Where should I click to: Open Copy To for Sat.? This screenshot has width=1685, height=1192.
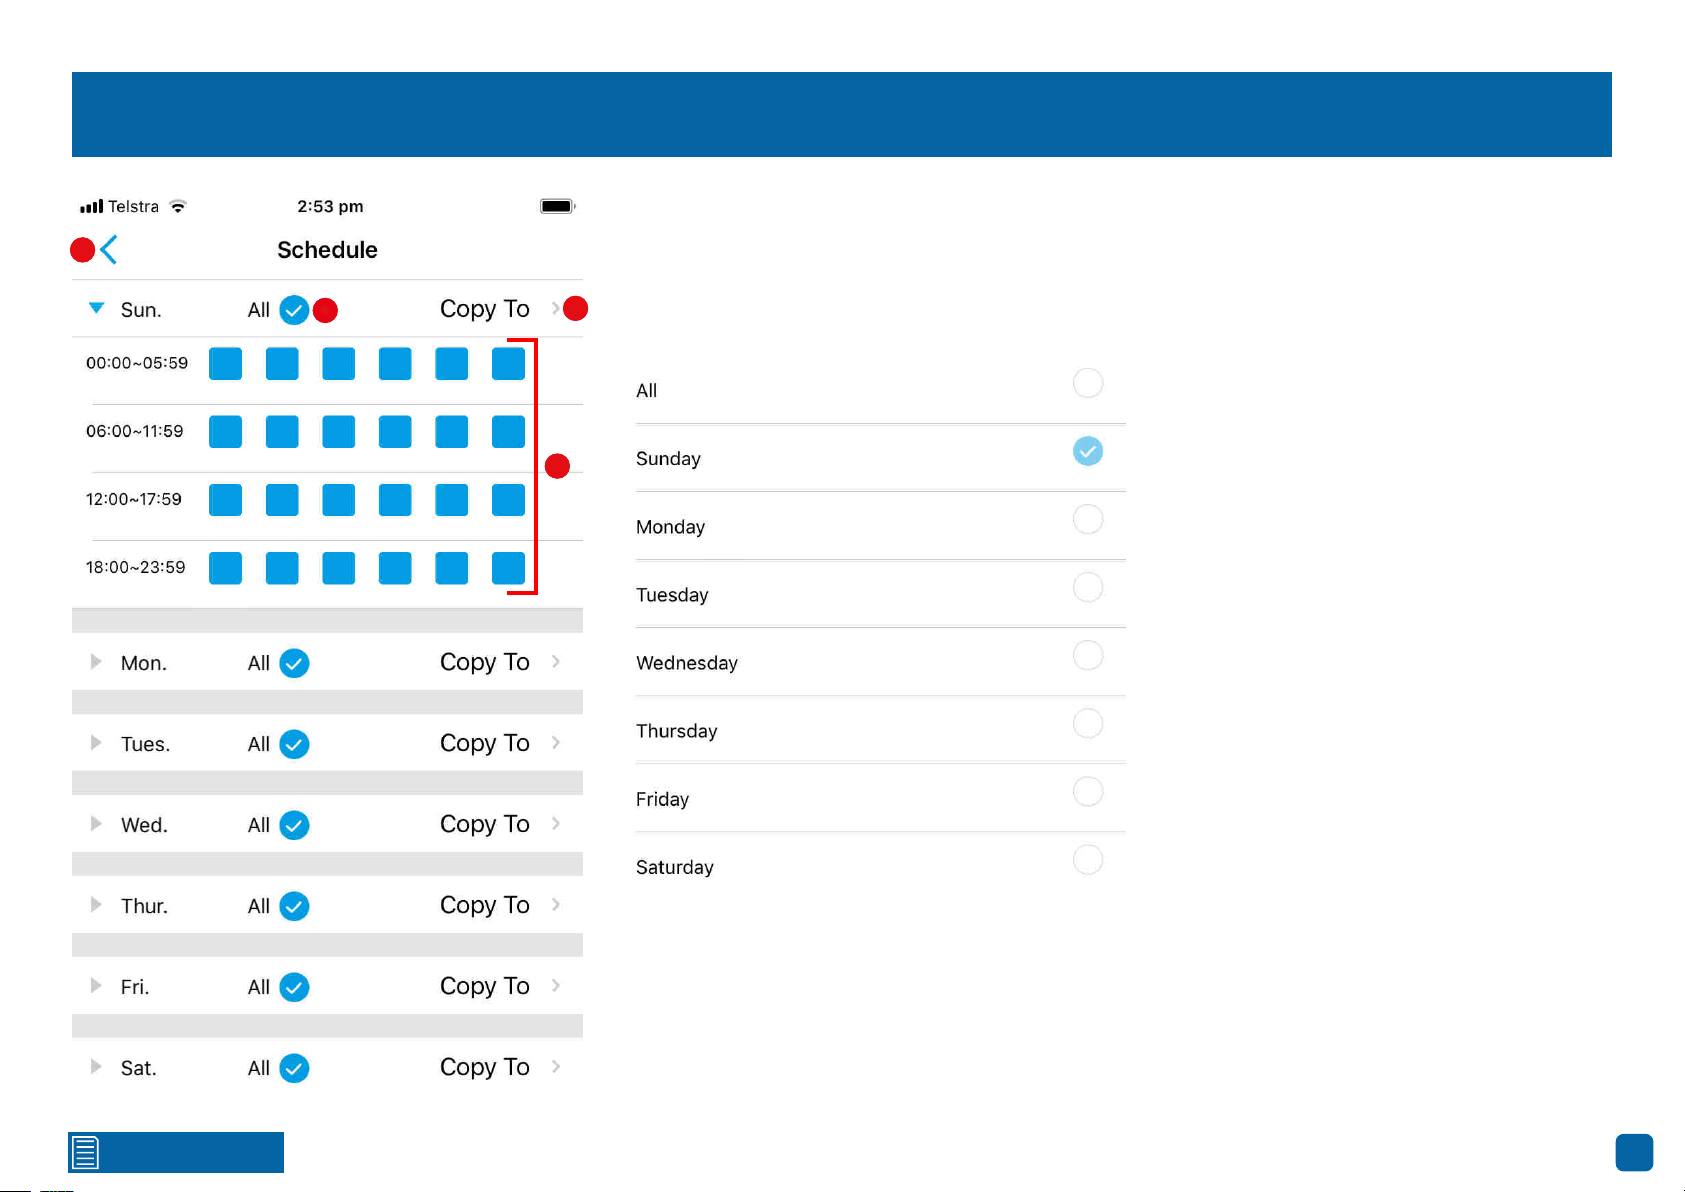(485, 1067)
